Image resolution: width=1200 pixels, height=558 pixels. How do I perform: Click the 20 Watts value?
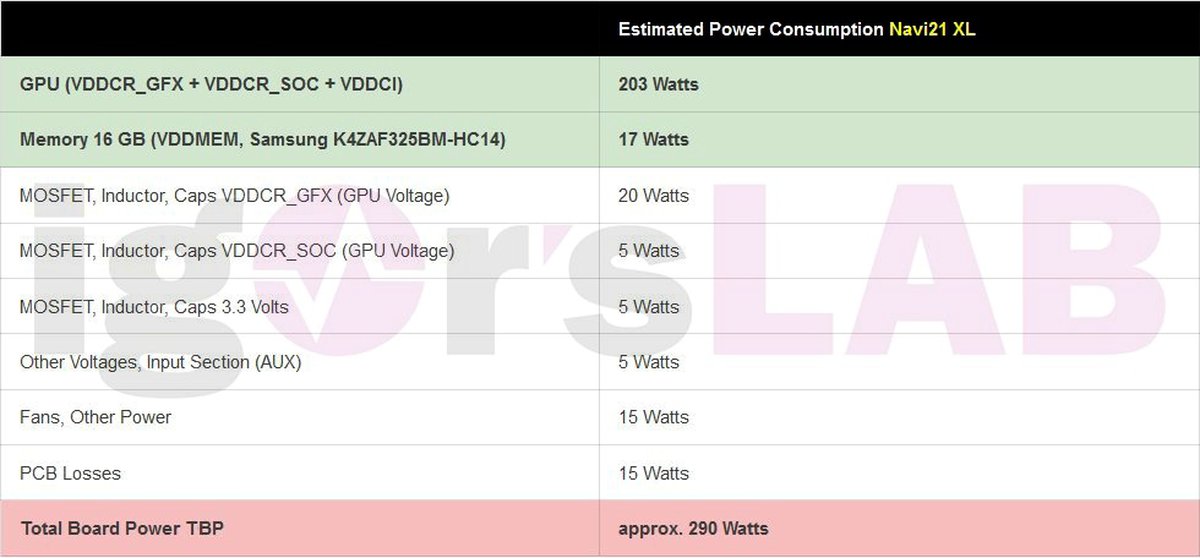pos(653,196)
